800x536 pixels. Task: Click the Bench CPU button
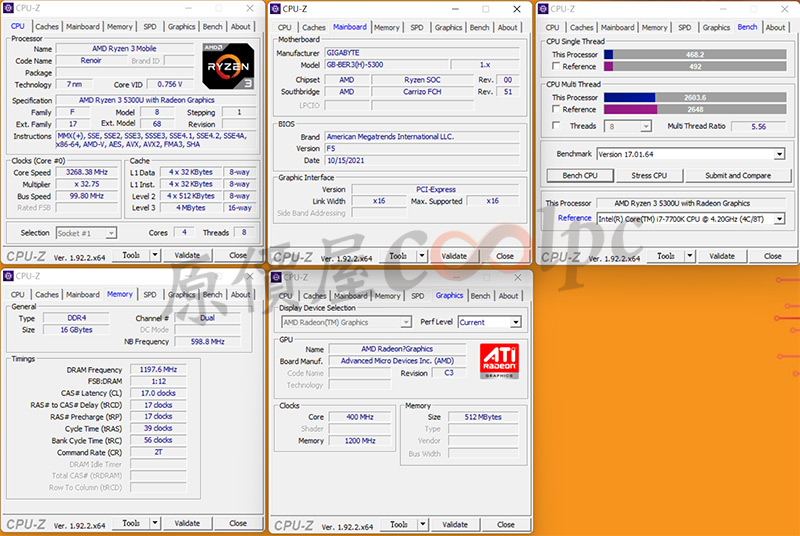click(x=580, y=175)
